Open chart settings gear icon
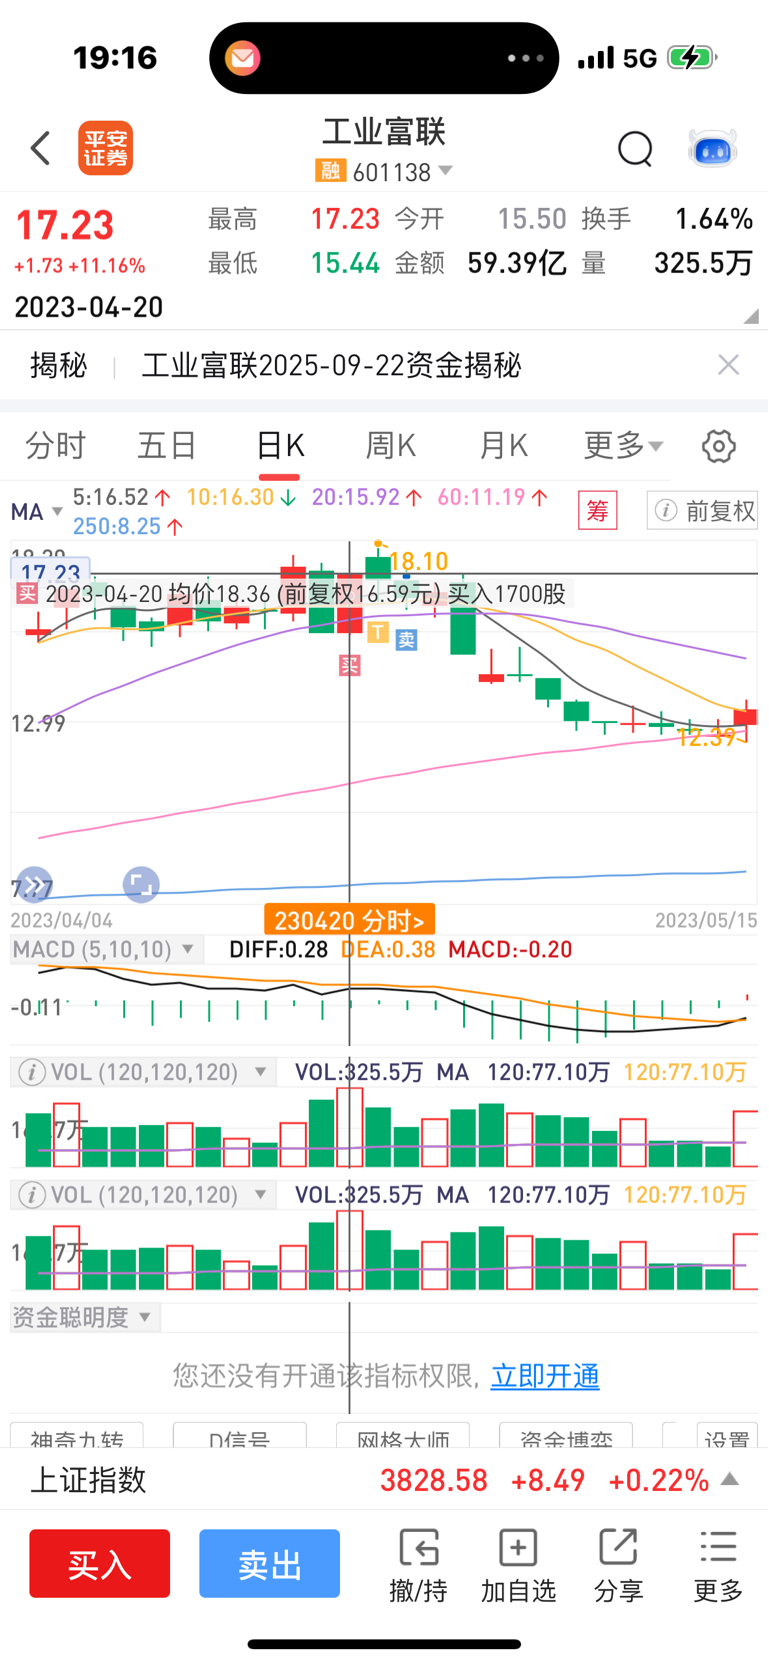769x1665 pixels. tap(719, 446)
